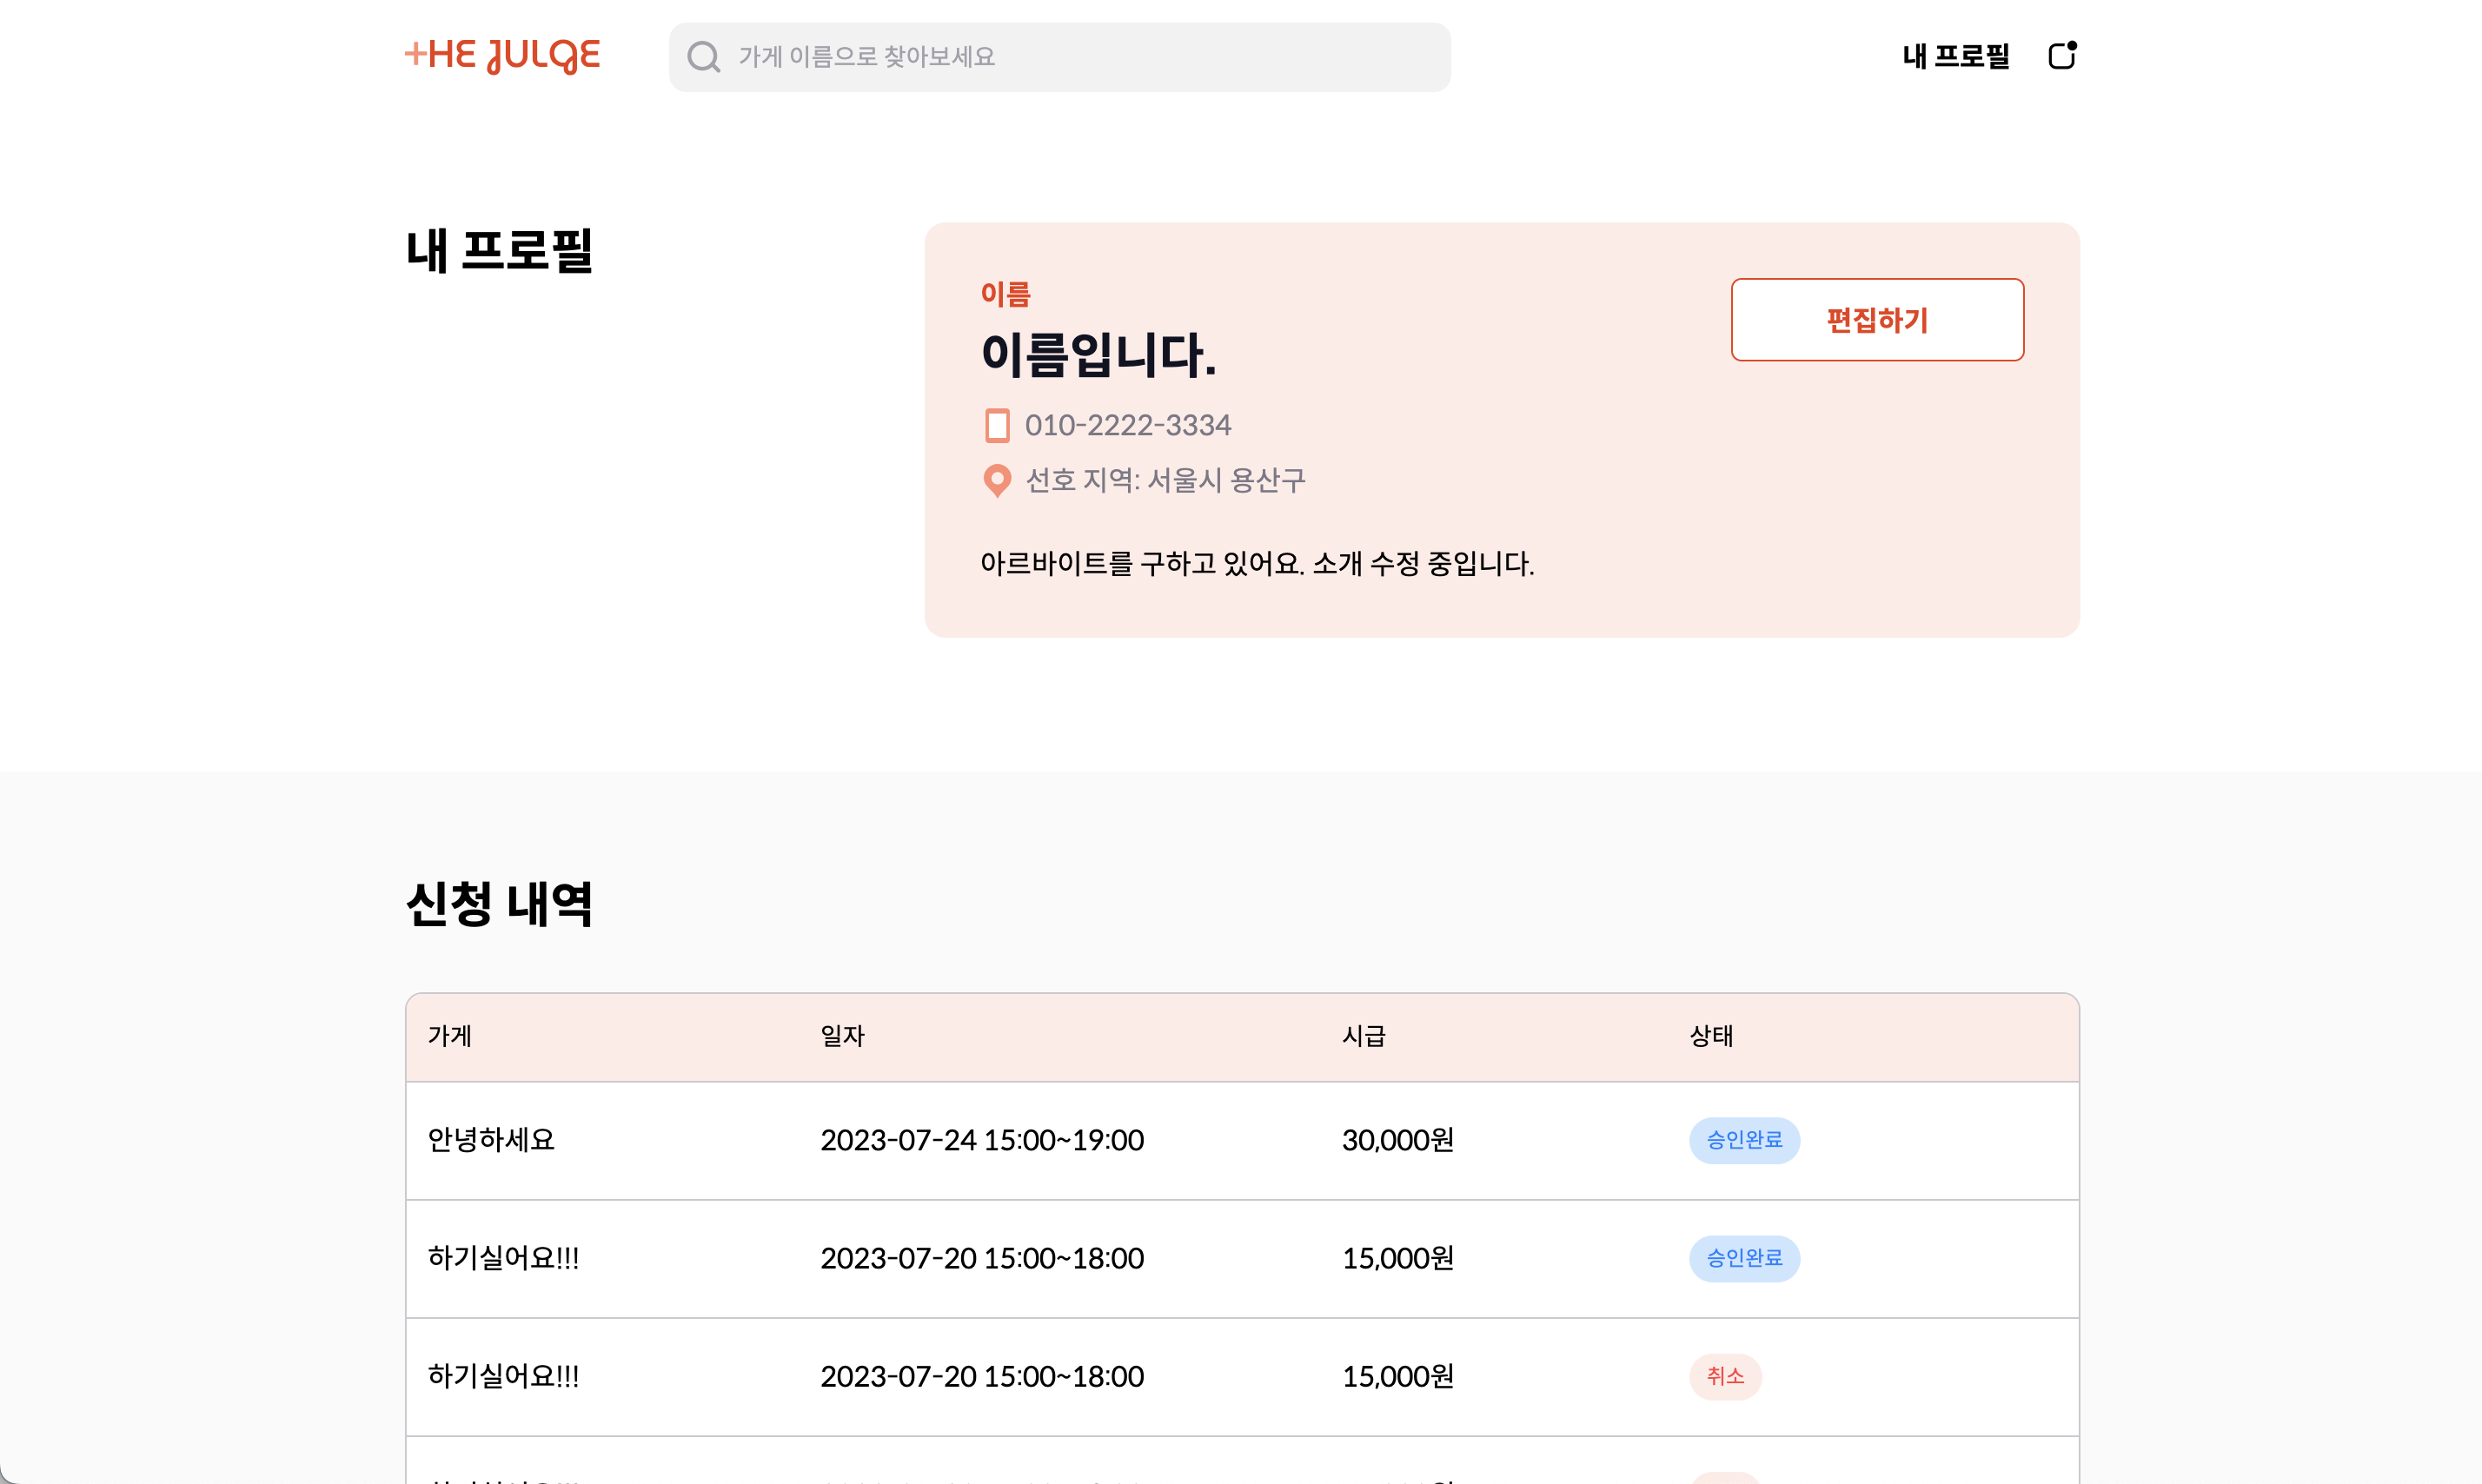Click first 승인완료 status badge
This screenshot has height=1484, width=2482.
tap(1744, 1140)
